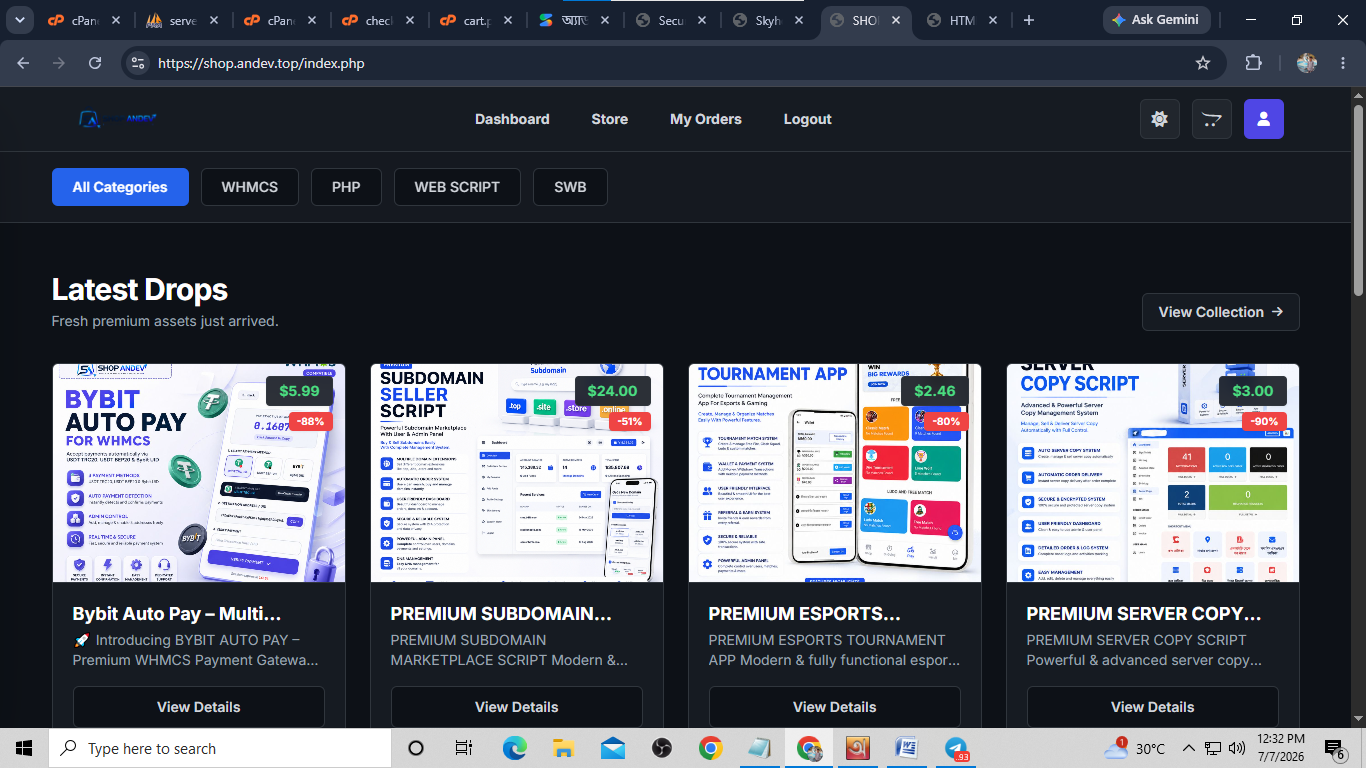Close the HTM tab
Viewport: 1366px width, 768px height.
click(993, 20)
